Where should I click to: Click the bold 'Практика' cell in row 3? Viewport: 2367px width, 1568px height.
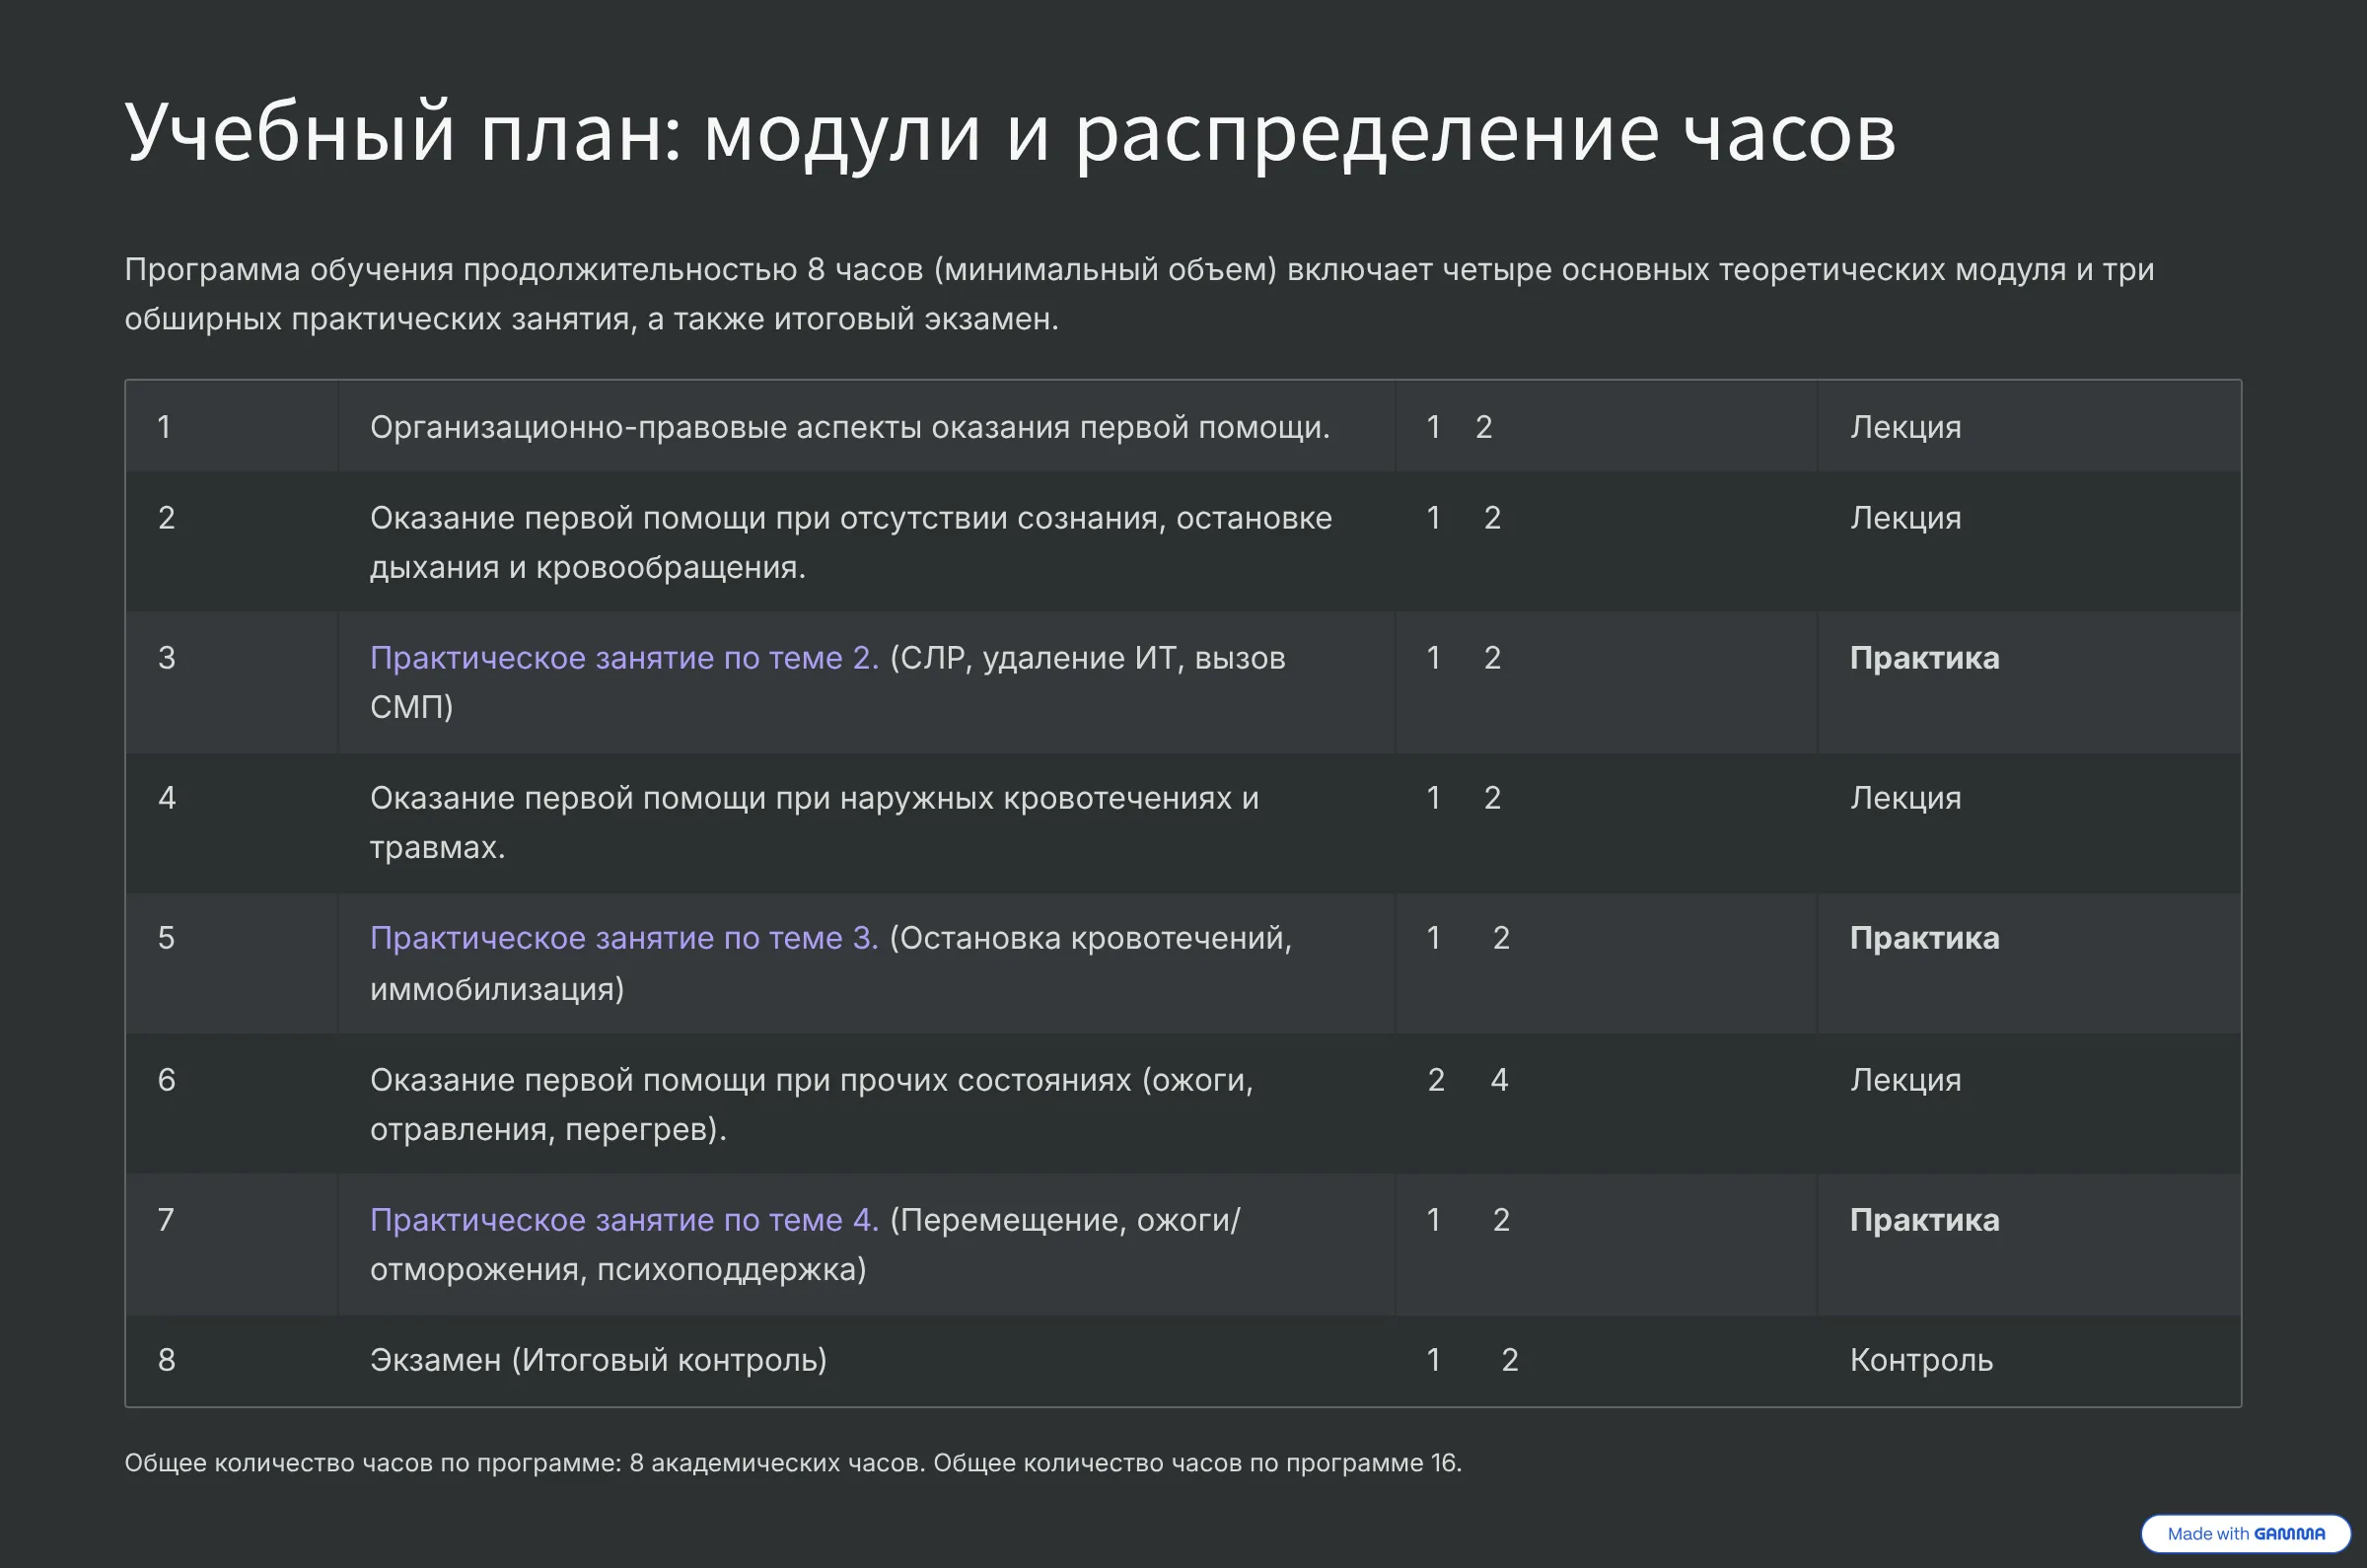1923,658
